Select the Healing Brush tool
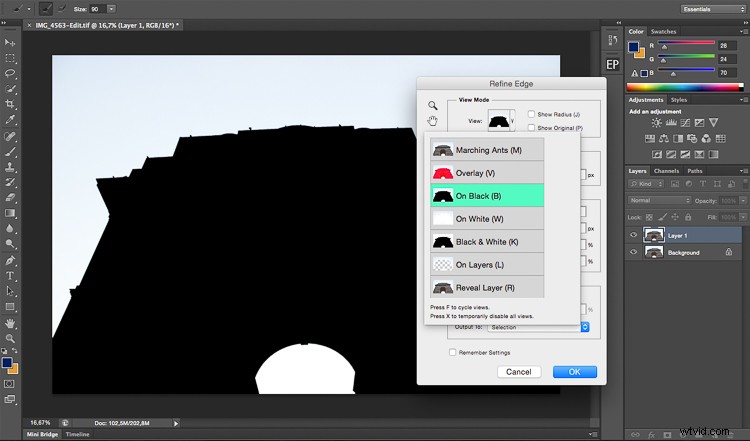Screen dimensions: 750x441 (x=10, y=136)
